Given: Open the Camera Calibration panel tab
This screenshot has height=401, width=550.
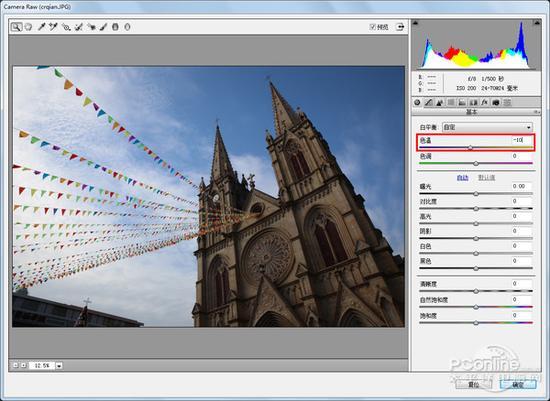Looking at the screenshot, I should click(496, 102).
